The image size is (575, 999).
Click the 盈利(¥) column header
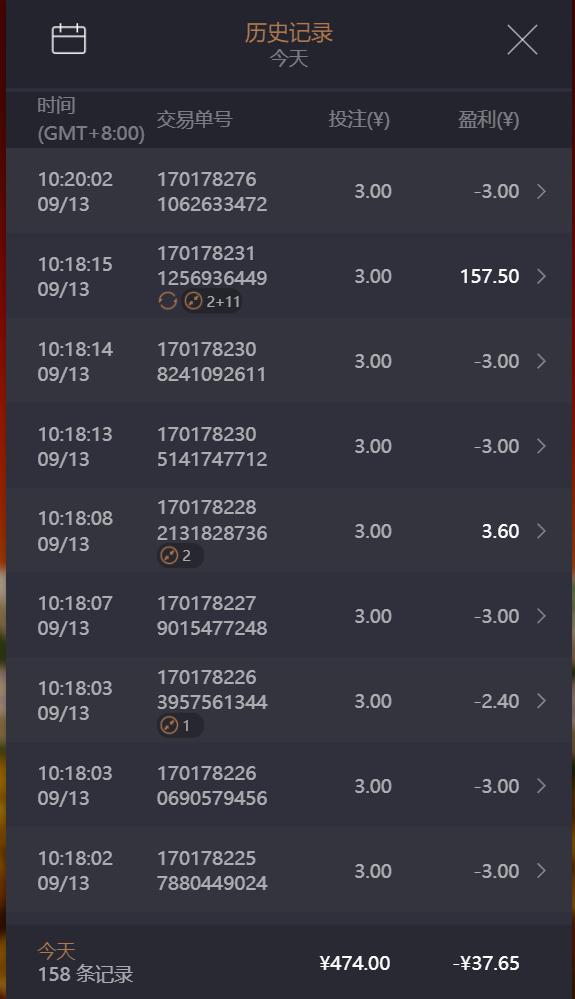click(488, 119)
